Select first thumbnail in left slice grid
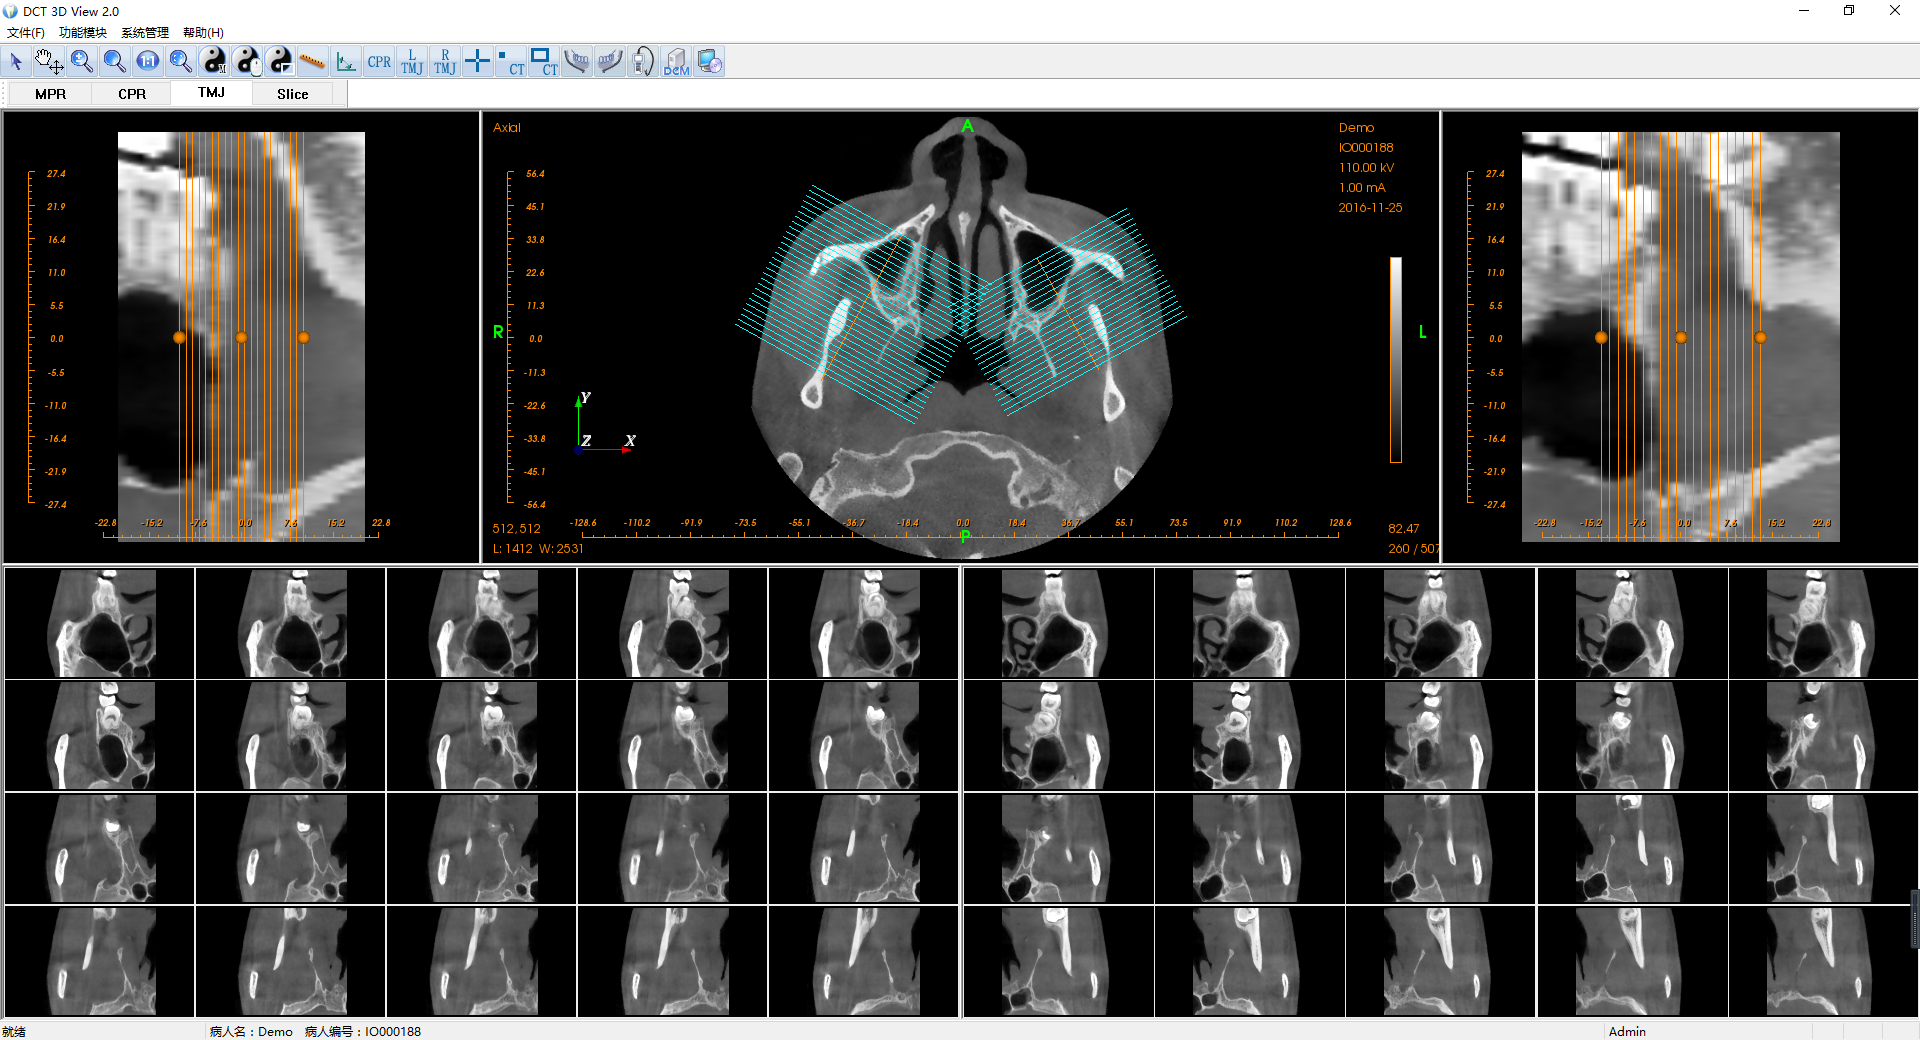1920x1040 pixels. coord(99,623)
